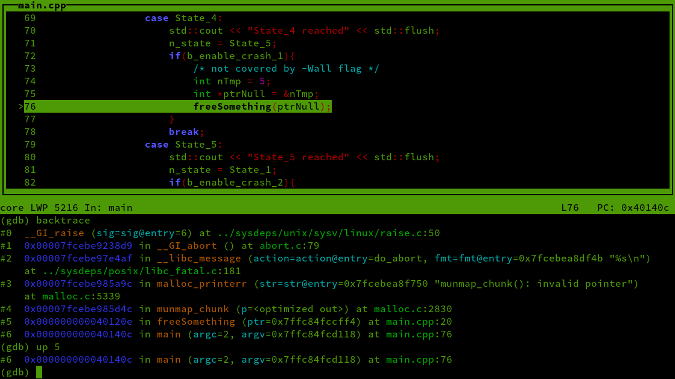Click the if(b_enable_crash_1) condition line
This screenshot has height=379, width=675.
(232, 56)
